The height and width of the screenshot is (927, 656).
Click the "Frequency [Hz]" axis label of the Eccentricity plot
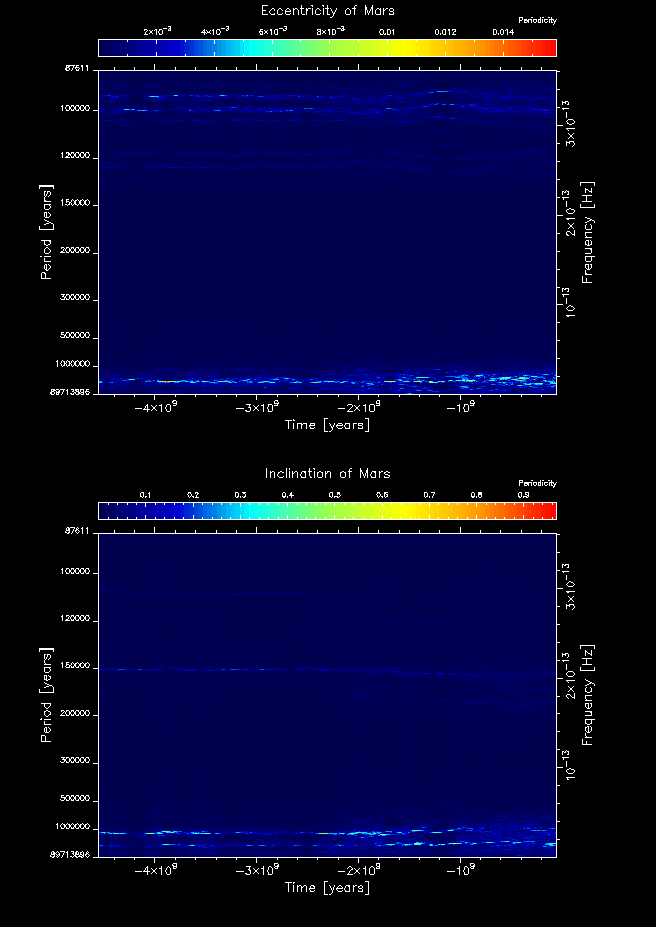(588, 231)
